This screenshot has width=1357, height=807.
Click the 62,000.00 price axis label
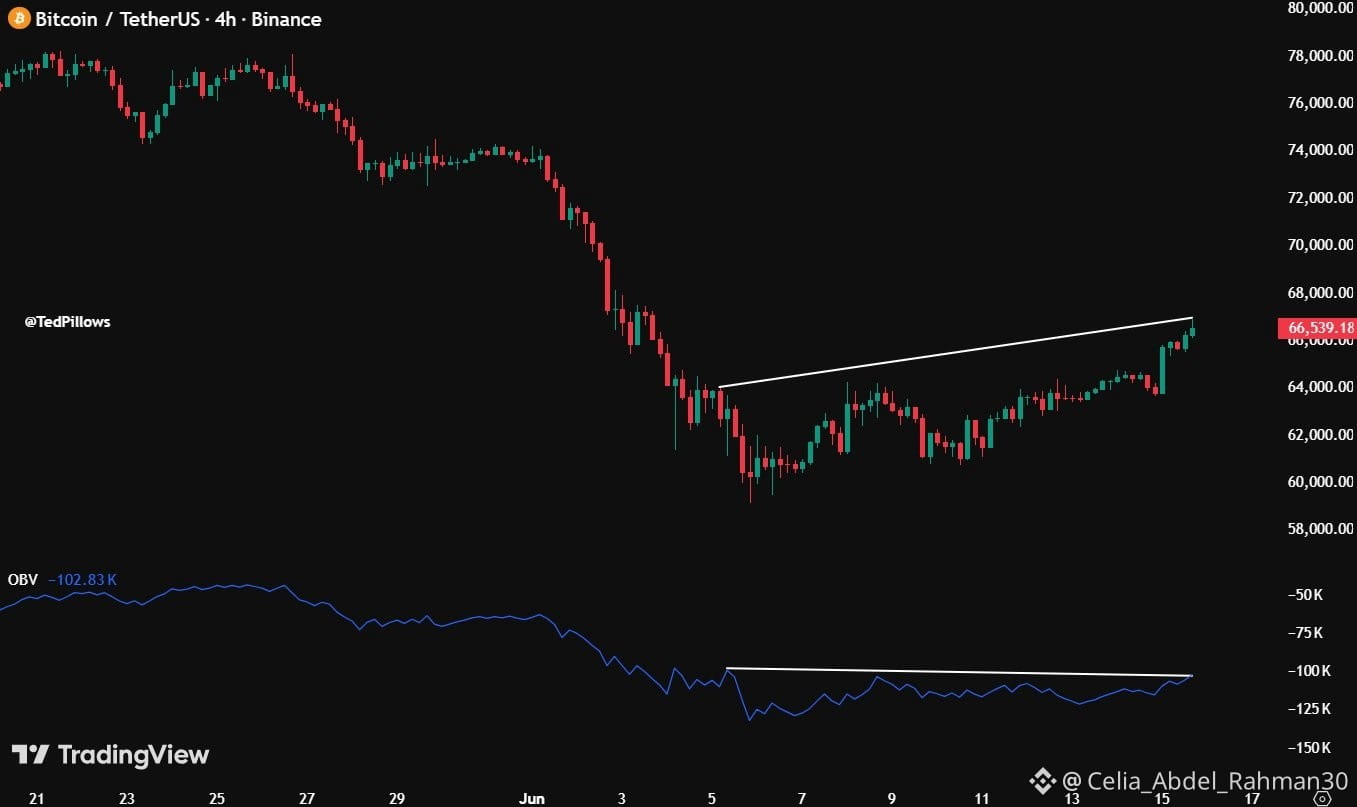(x=1320, y=434)
